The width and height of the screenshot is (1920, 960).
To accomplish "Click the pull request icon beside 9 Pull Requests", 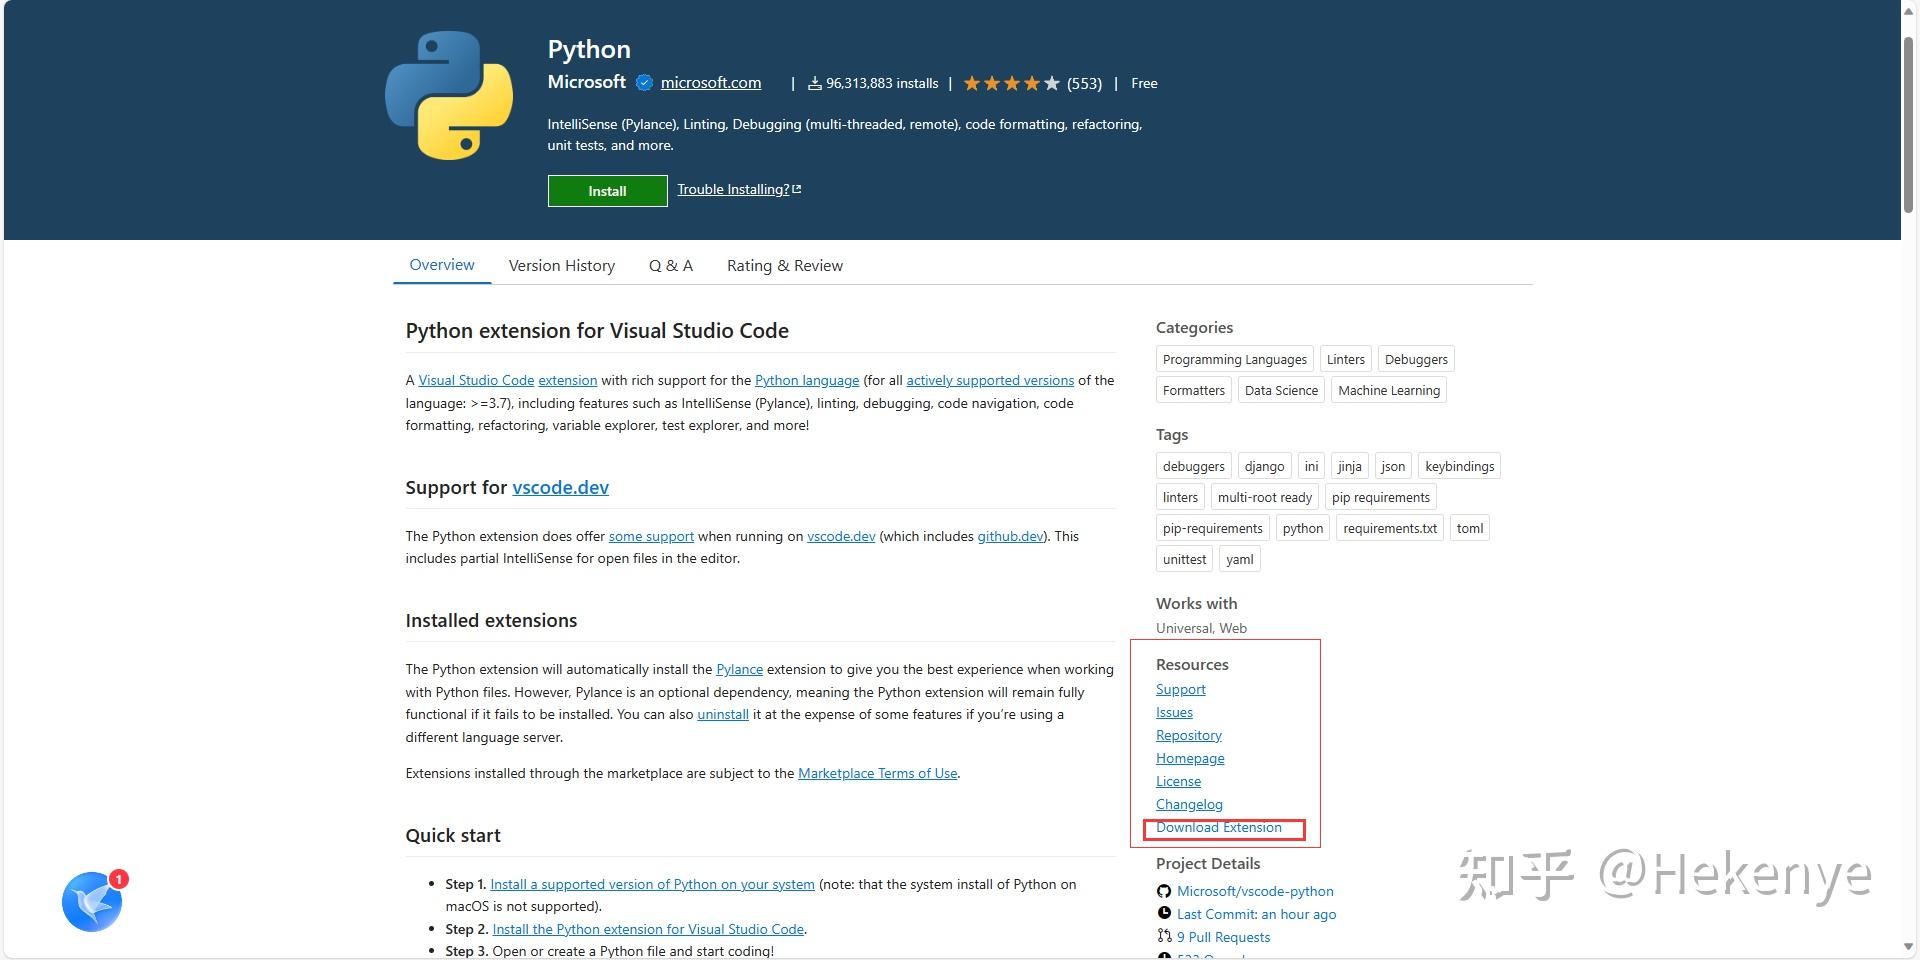I will pyautogui.click(x=1164, y=936).
